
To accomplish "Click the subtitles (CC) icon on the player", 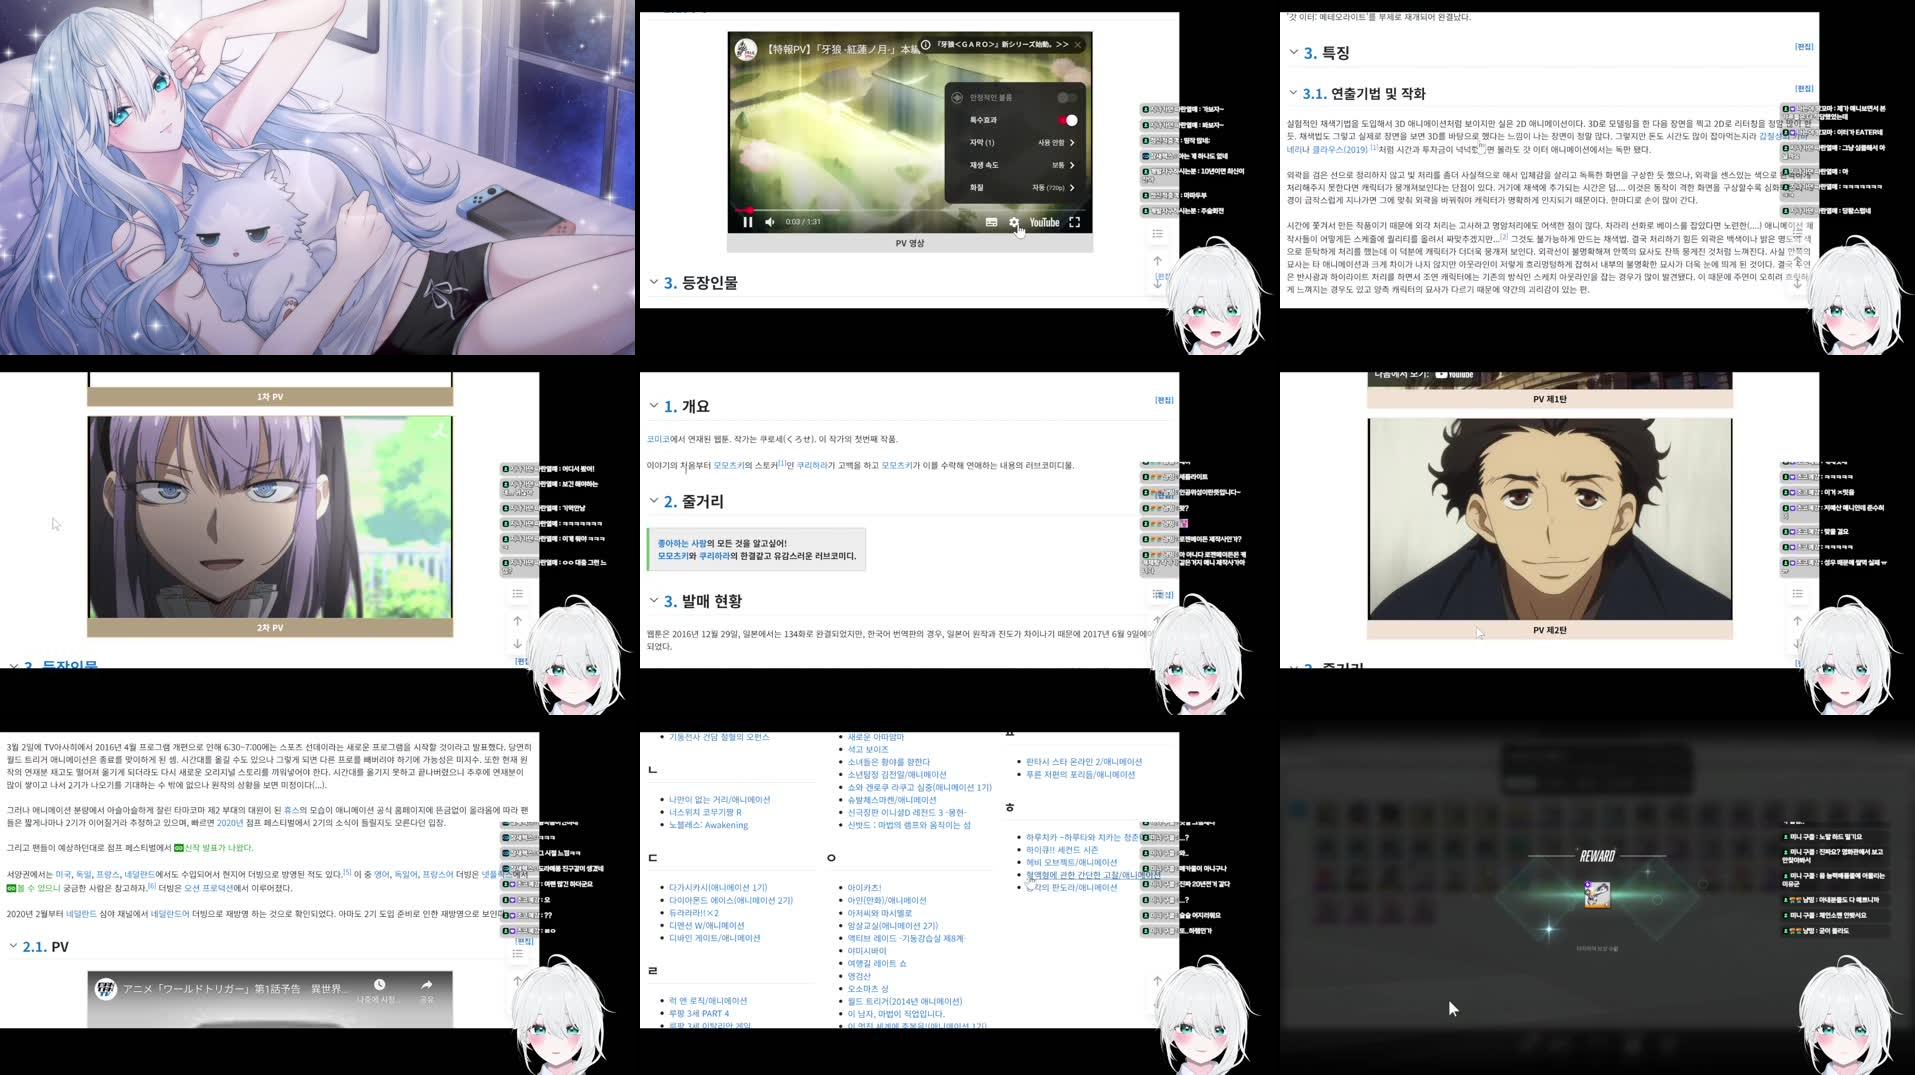I will [992, 223].
